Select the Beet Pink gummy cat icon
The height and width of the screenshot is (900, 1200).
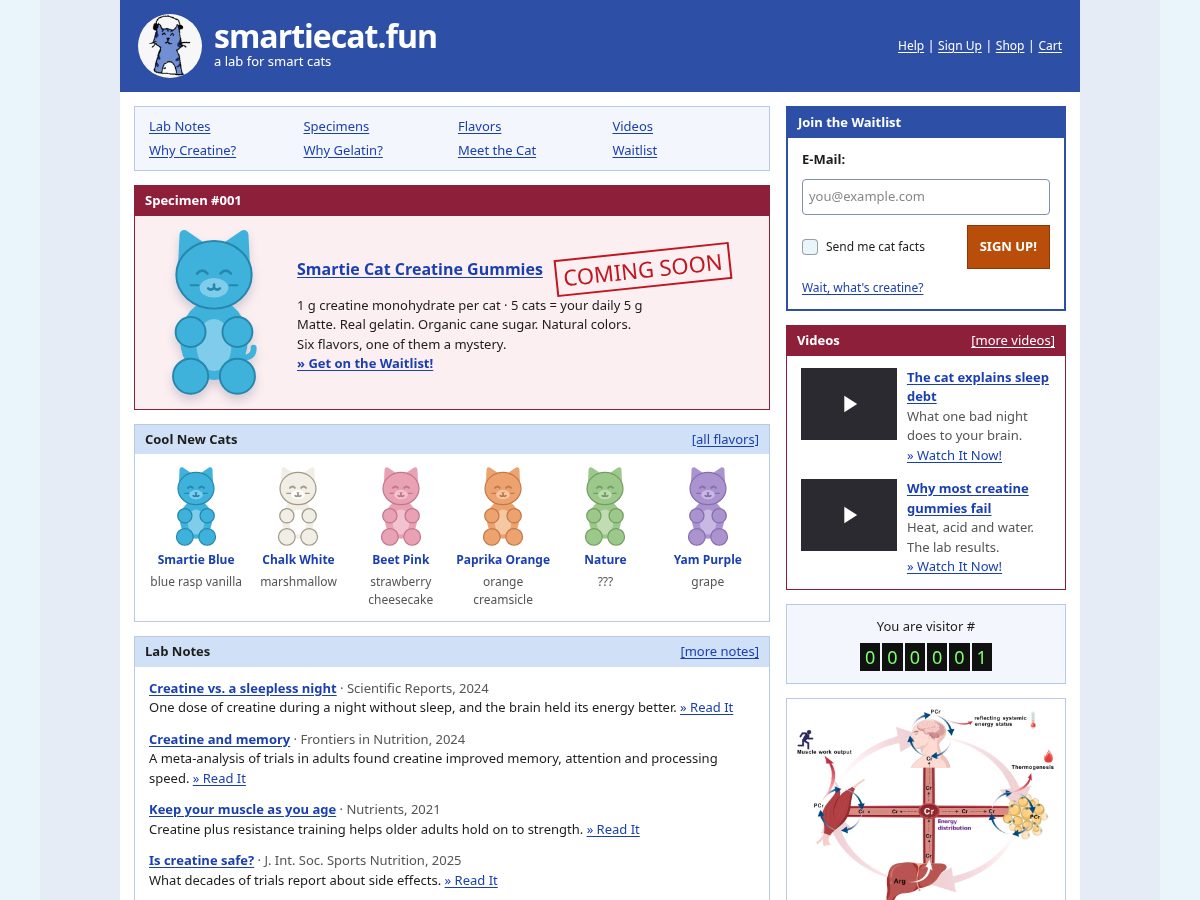401,506
